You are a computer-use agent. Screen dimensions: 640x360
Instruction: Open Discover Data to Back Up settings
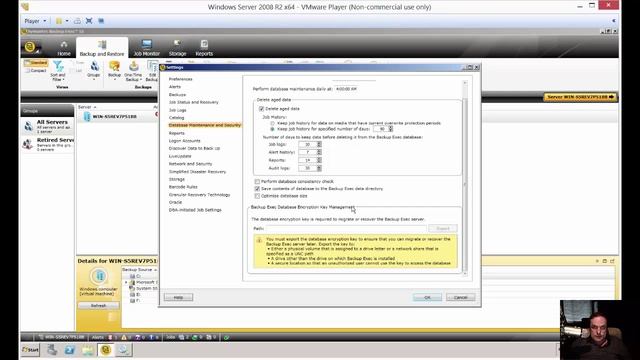point(194,149)
